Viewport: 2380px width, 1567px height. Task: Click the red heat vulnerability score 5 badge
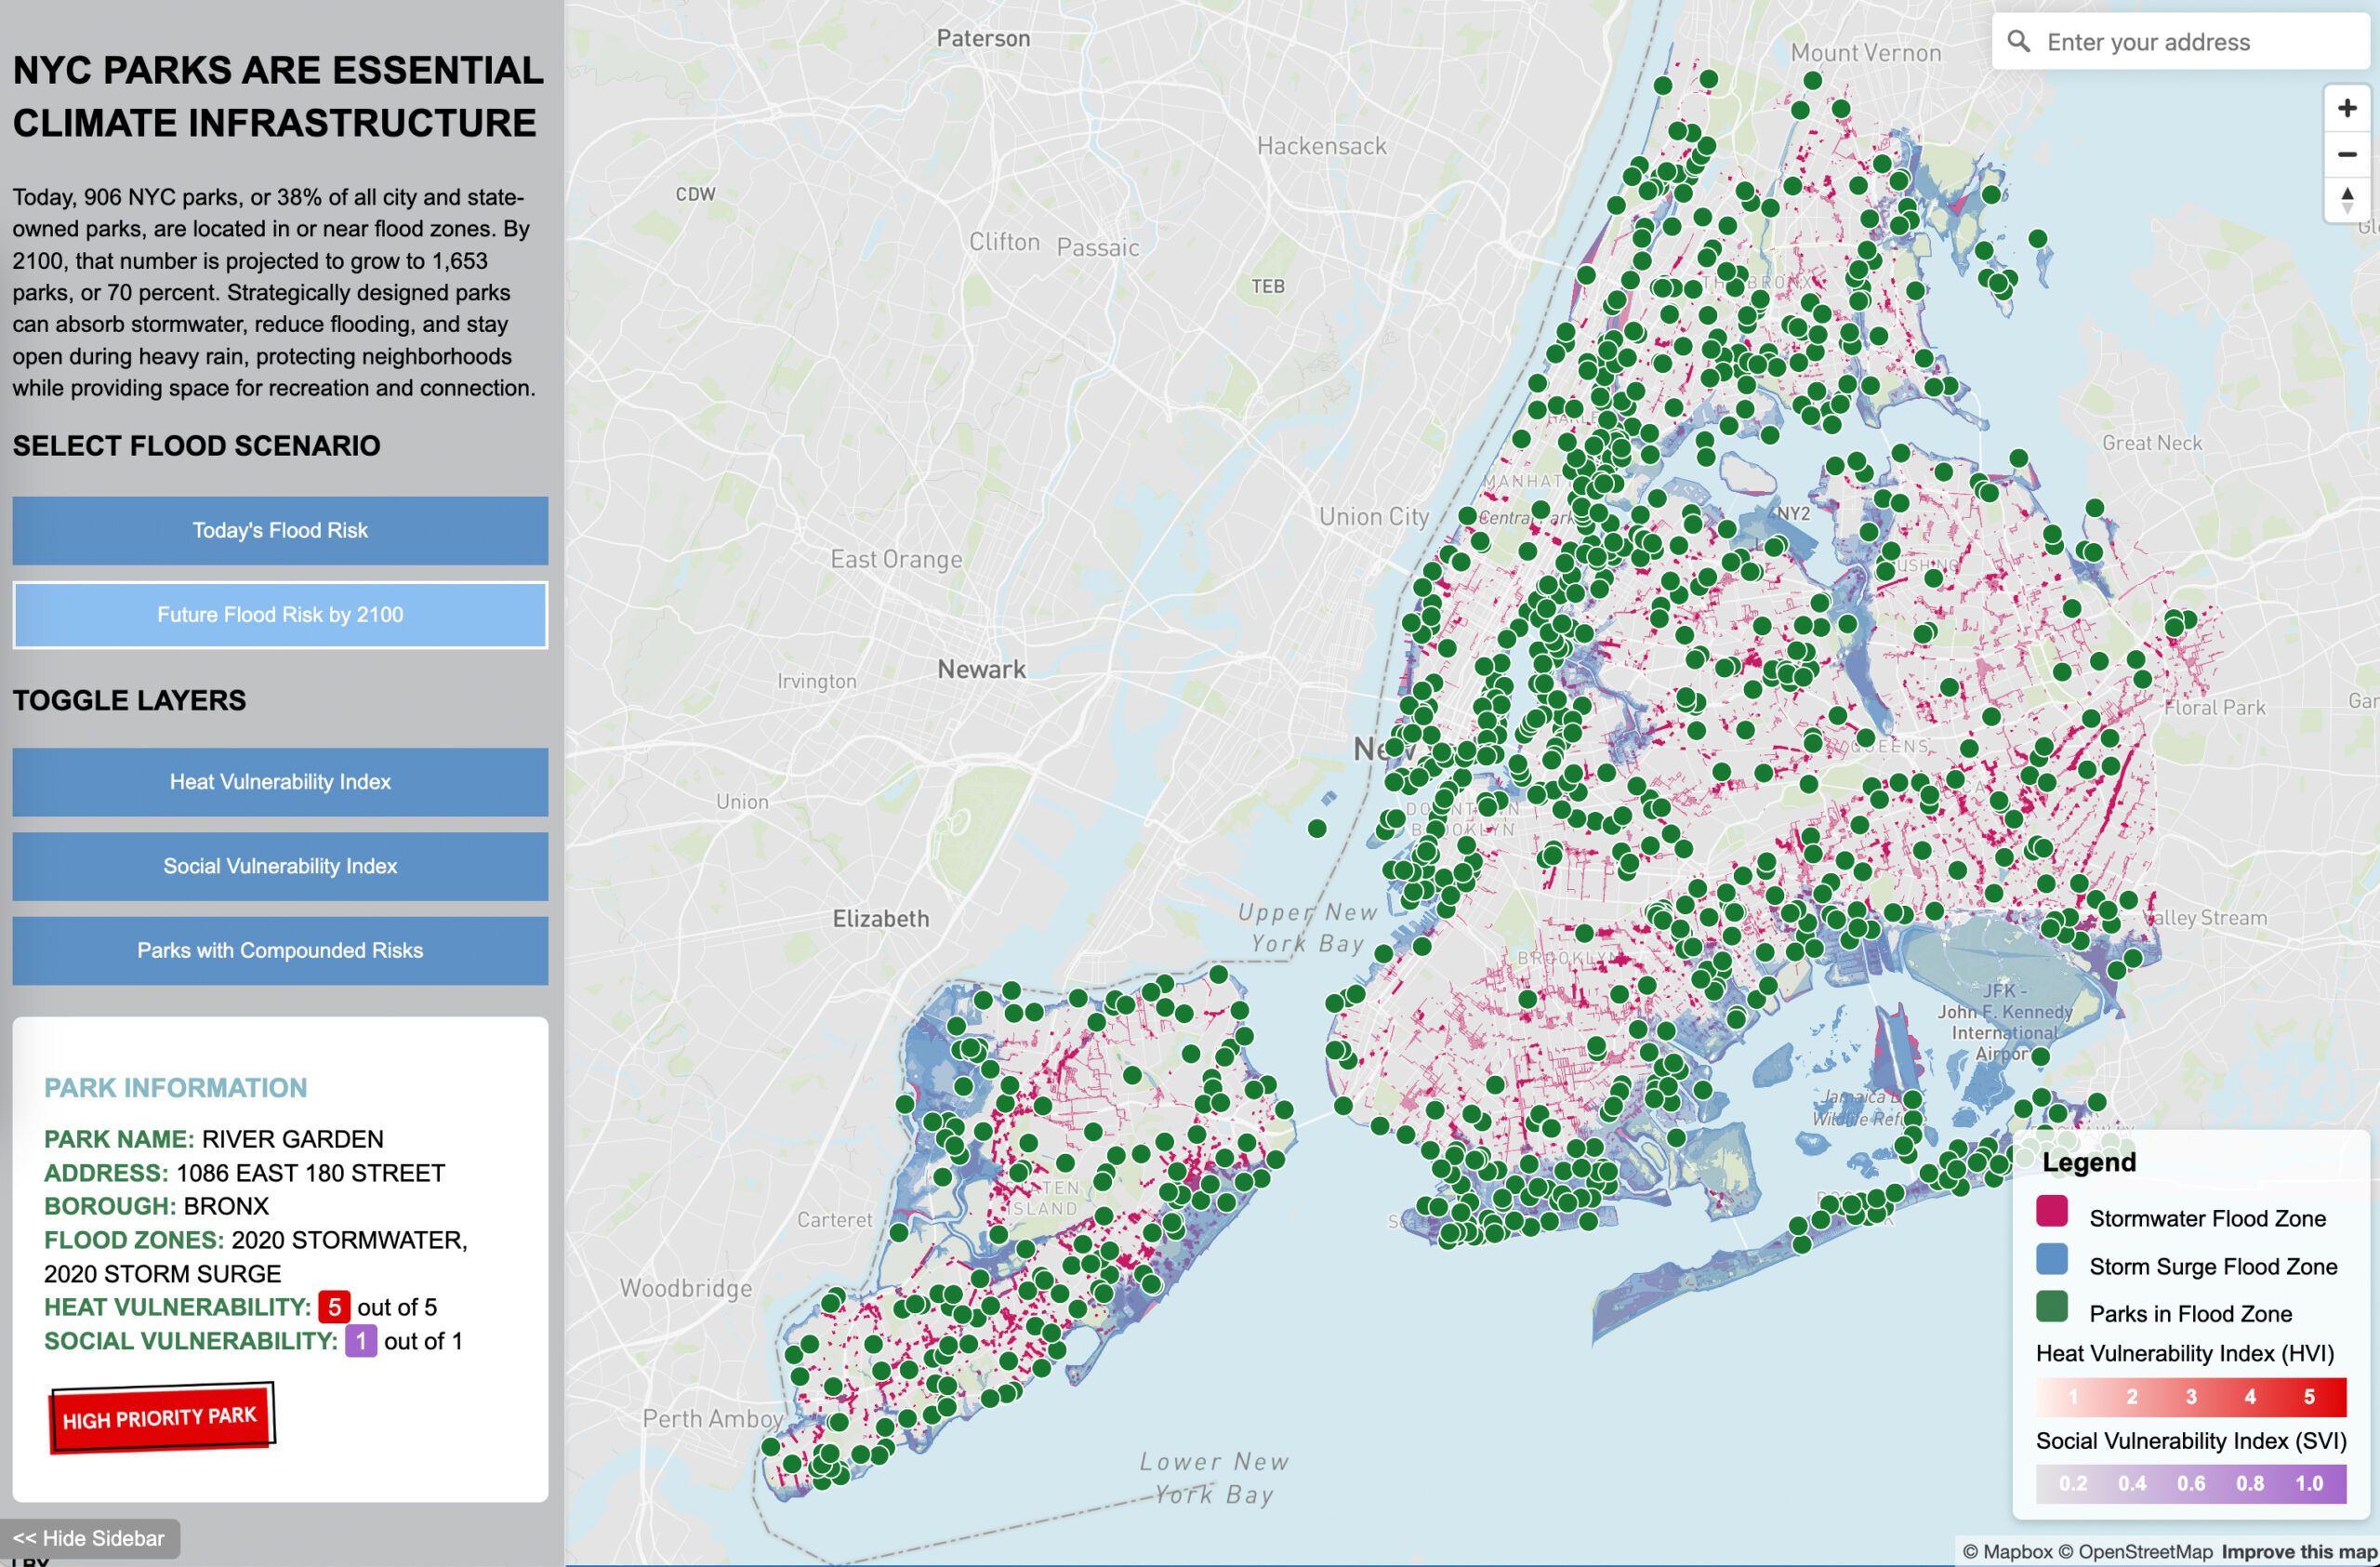pyautogui.click(x=334, y=1307)
